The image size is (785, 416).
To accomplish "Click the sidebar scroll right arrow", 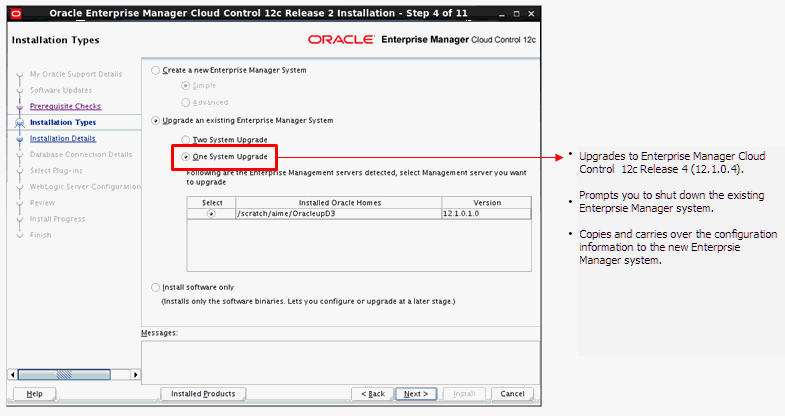I will click(135, 374).
